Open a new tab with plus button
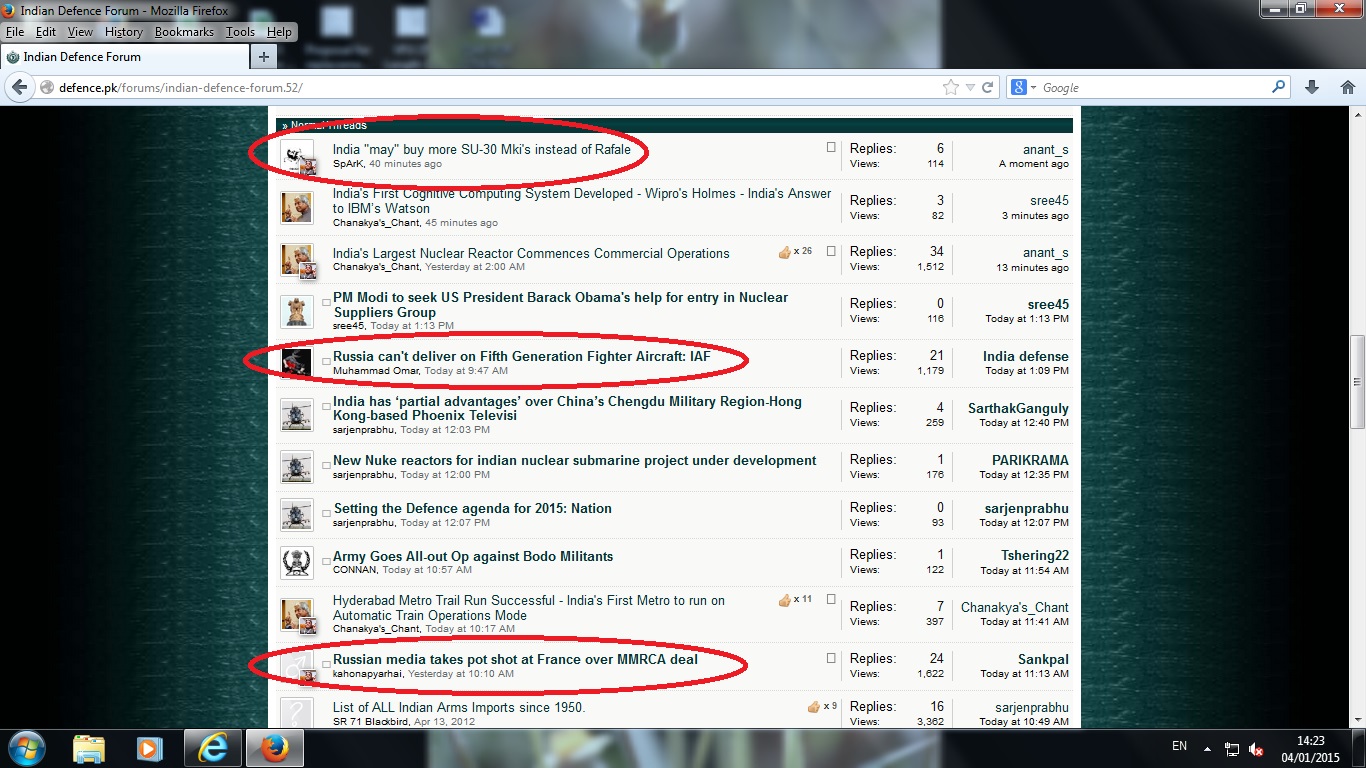This screenshot has width=1366, height=768. 264,57
